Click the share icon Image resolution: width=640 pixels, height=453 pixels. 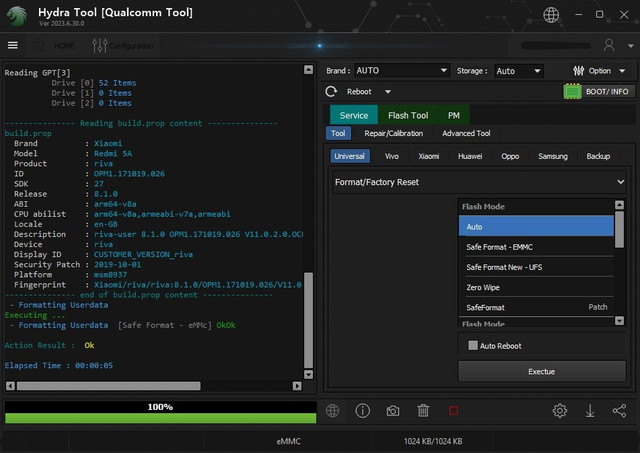pyautogui.click(x=619, y=411)
